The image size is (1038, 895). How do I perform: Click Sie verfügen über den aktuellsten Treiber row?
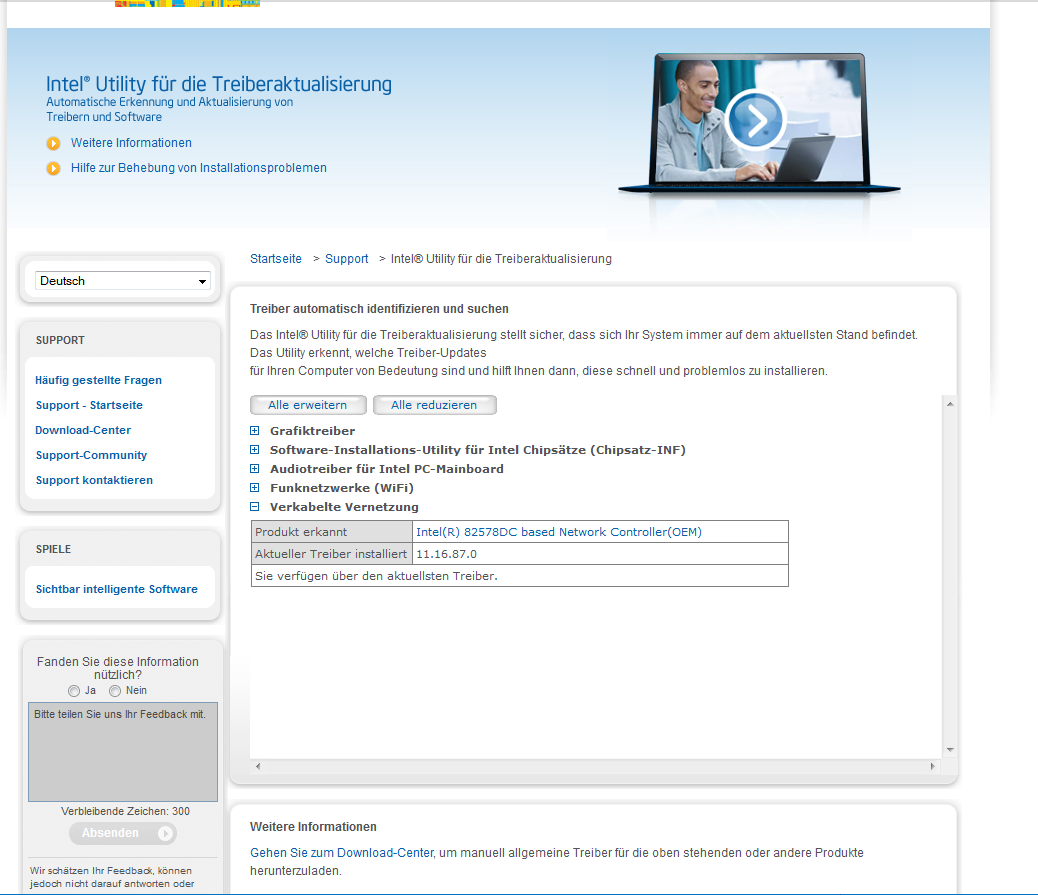click(520, 576)
